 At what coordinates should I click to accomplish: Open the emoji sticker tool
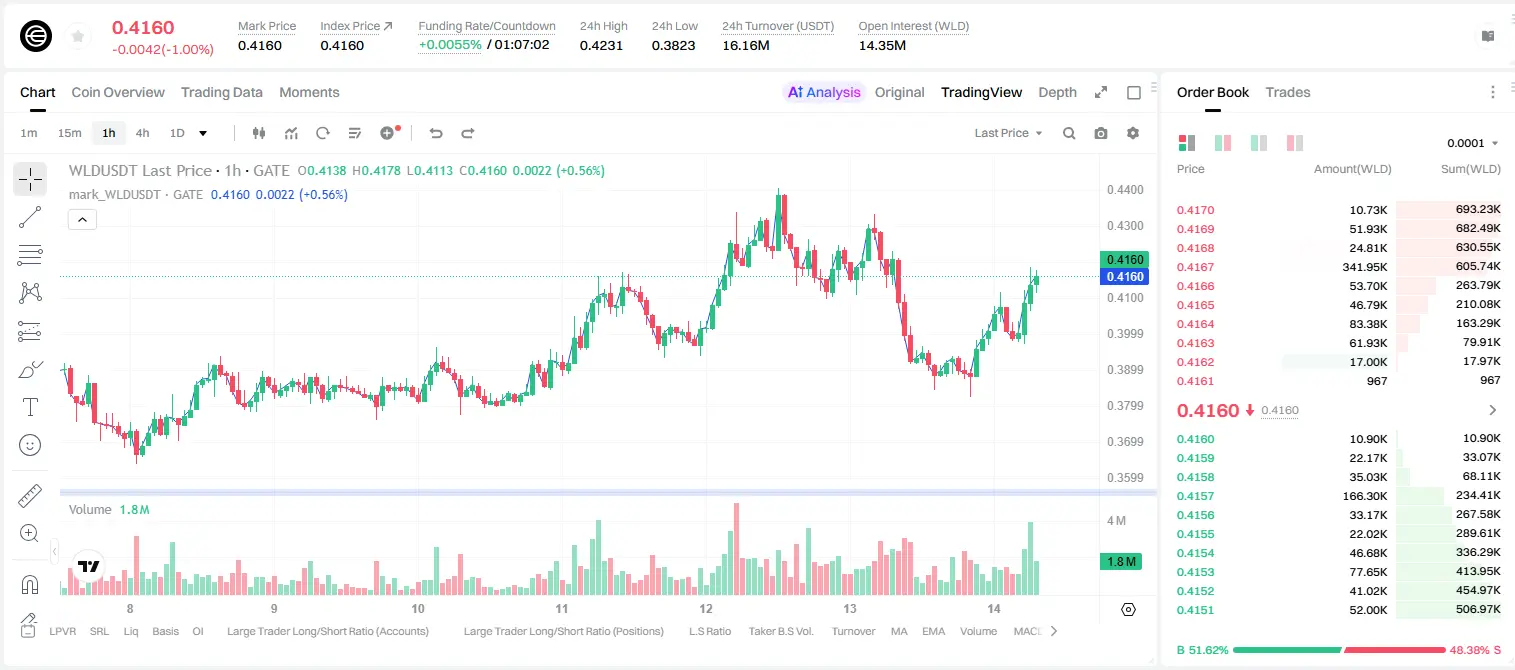point(30,445)
